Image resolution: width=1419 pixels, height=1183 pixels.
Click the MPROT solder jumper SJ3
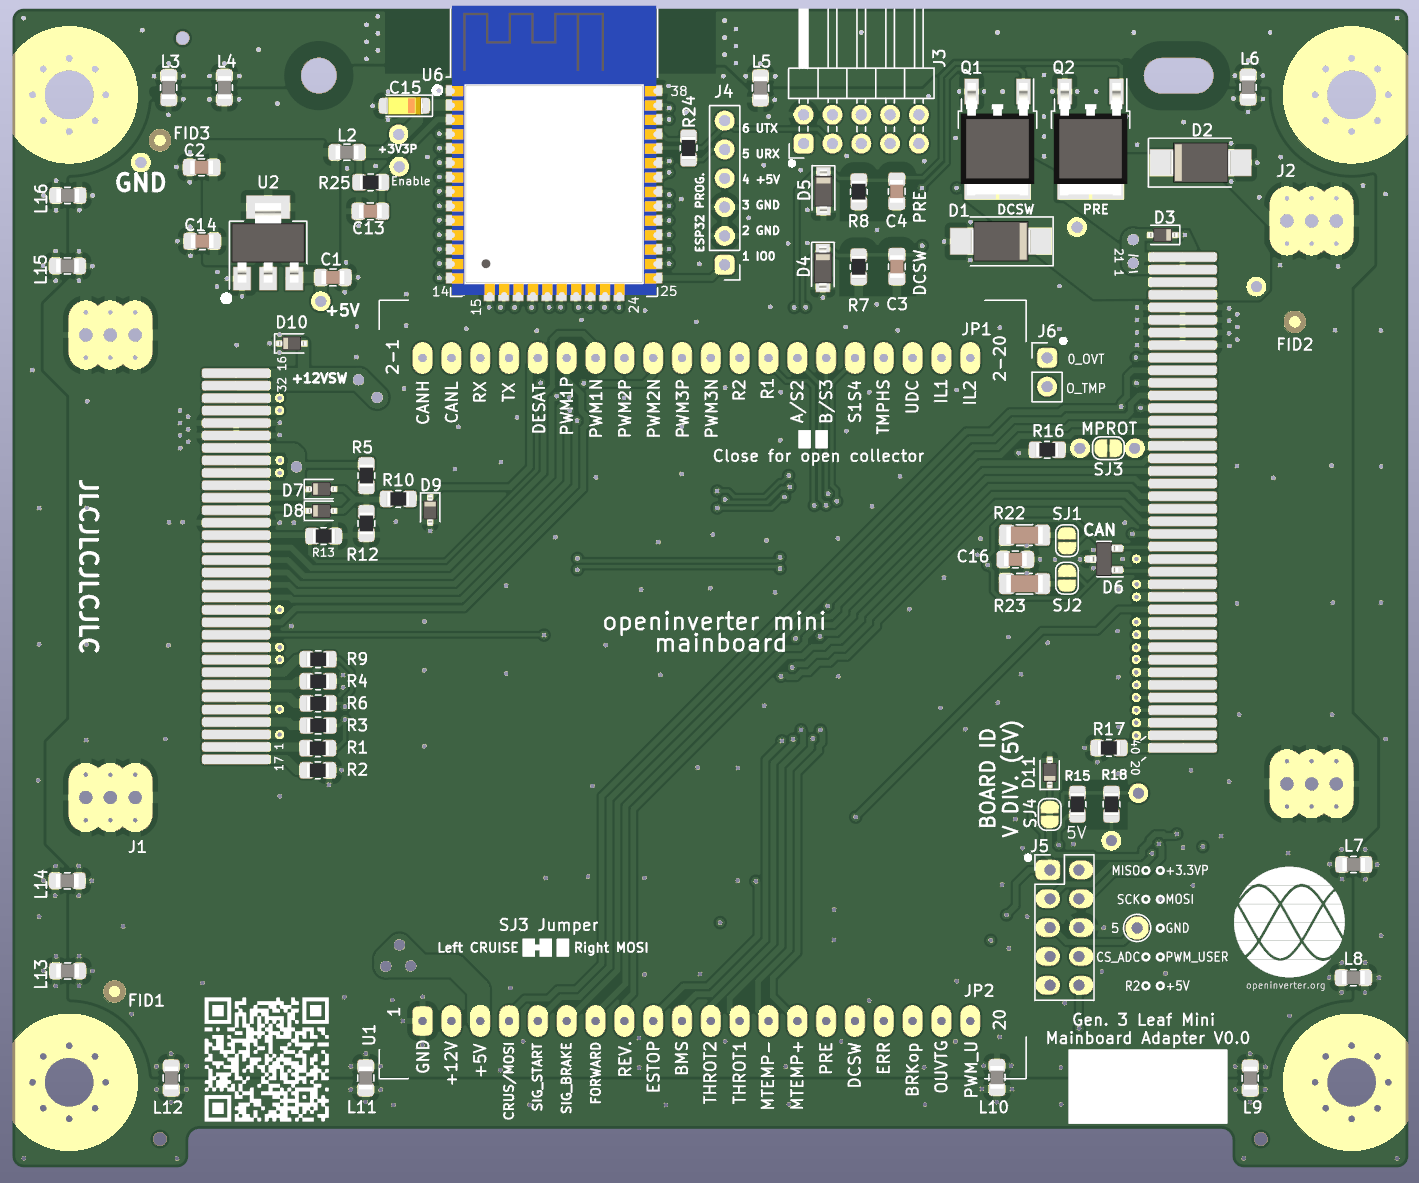click(1107, 449)
